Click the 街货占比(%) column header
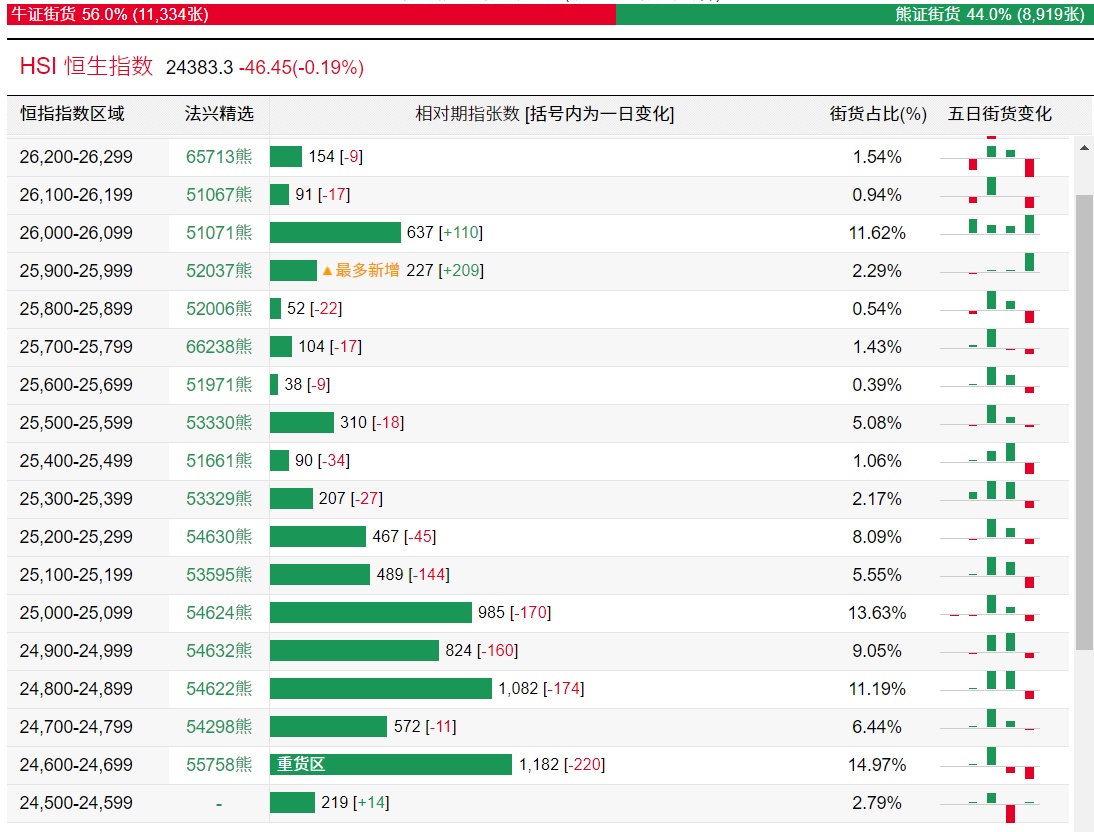The height and width of the screenshot is (832, 1094). [878, 114]
